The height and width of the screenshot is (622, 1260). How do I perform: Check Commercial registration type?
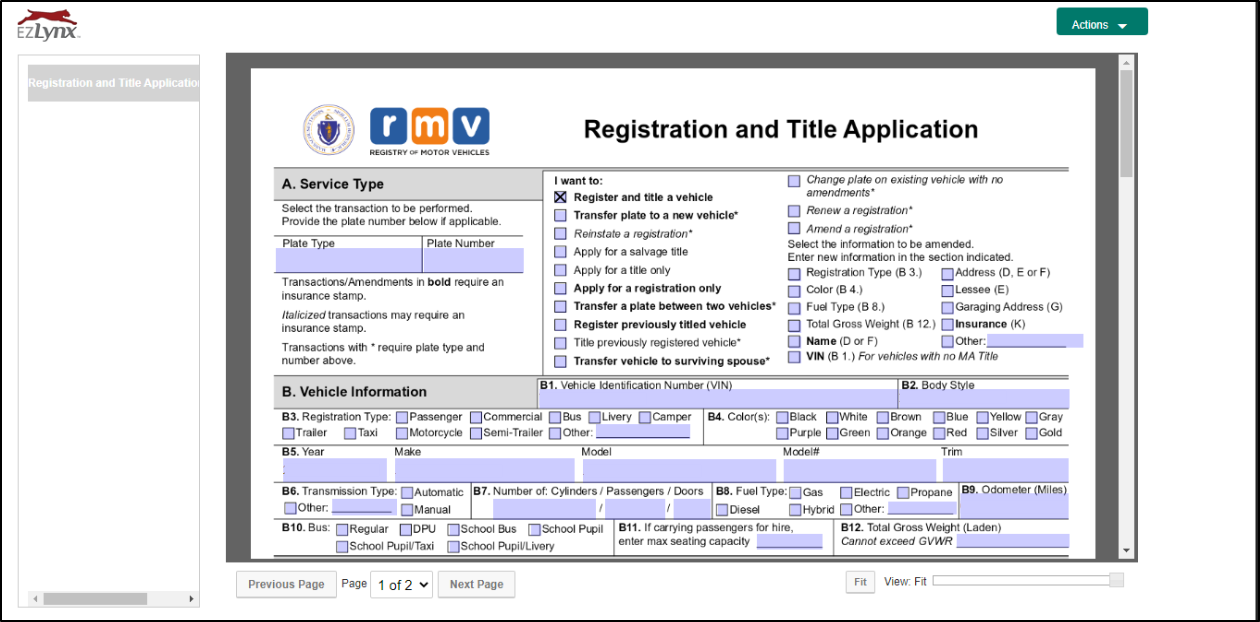(476, 417)
